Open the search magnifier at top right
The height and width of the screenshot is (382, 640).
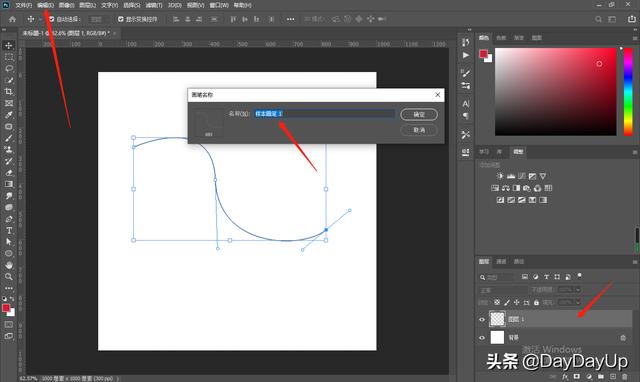tap(598, 19)
